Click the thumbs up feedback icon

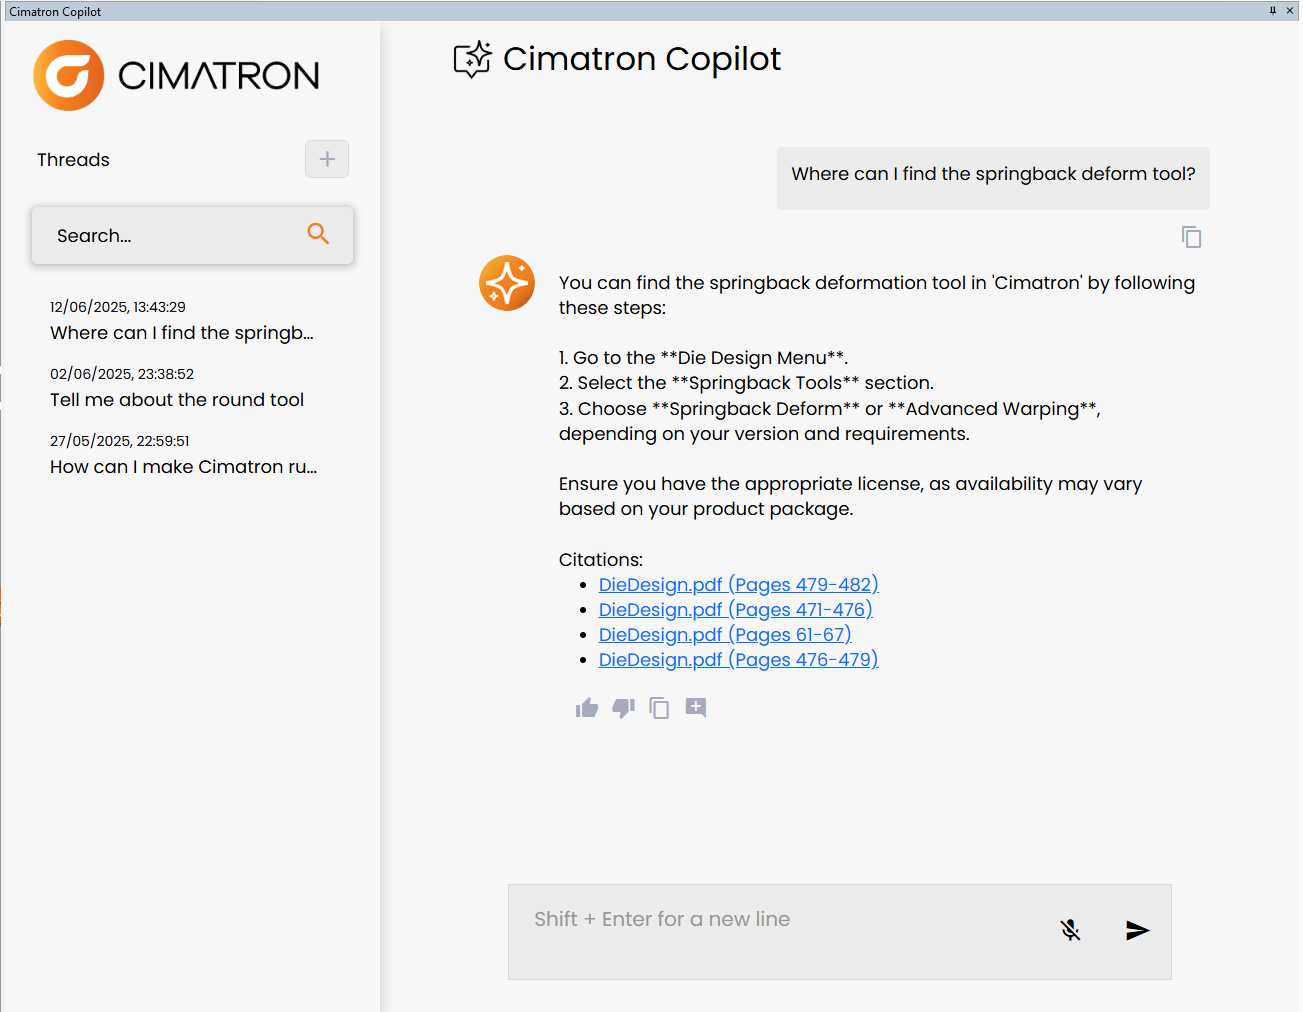click(587, 708)
